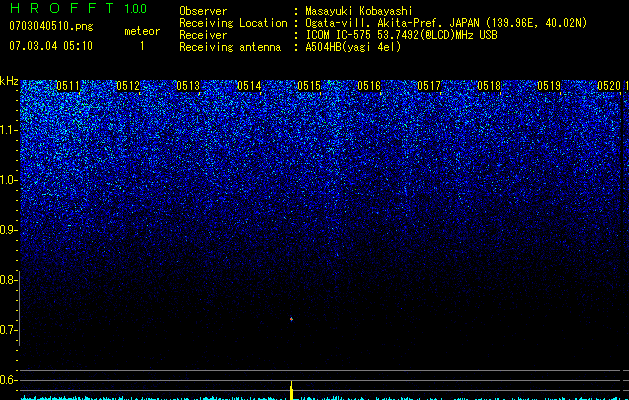Select the filename 0703040510.png

[51, 26]
